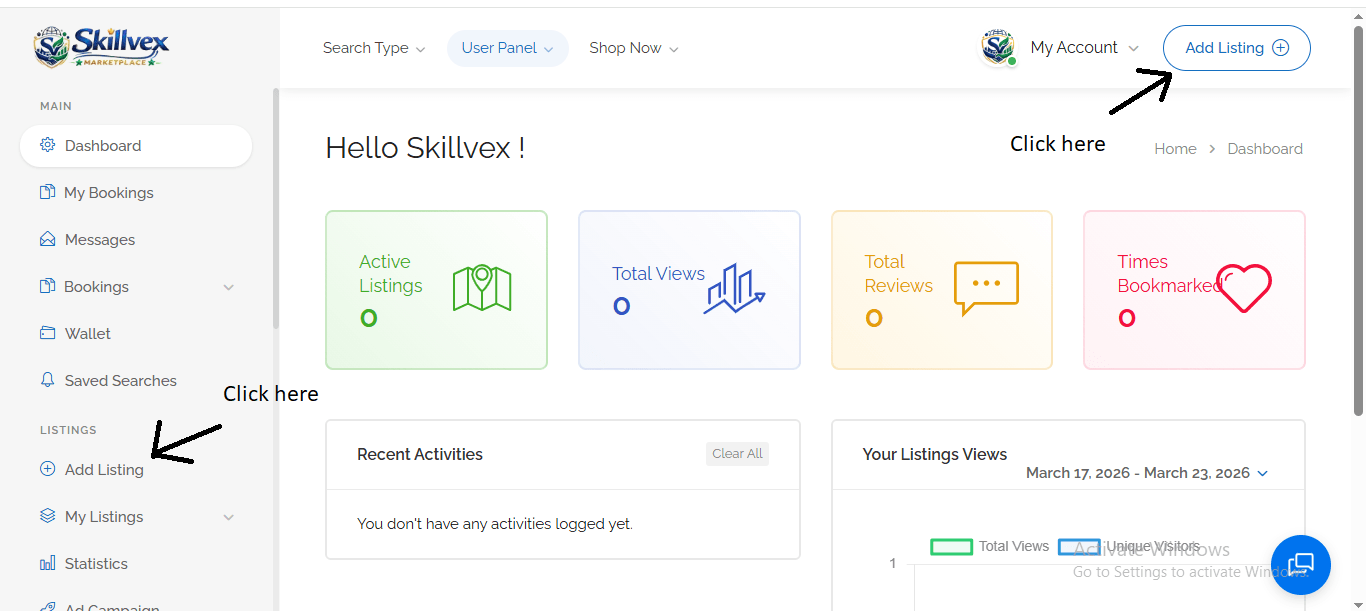Click the My Account avatar image
This screenshot has height=611, width=1366.
pyautogui.click(x=998, y=47)
